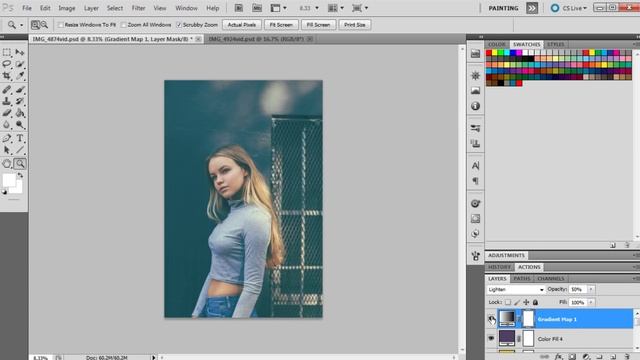Select the Path Selection tool

point(7,150)
